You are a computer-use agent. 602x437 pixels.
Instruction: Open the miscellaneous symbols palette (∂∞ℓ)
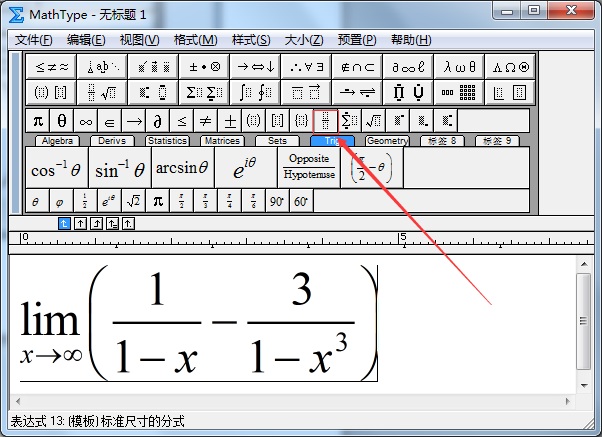coord(409,67)
